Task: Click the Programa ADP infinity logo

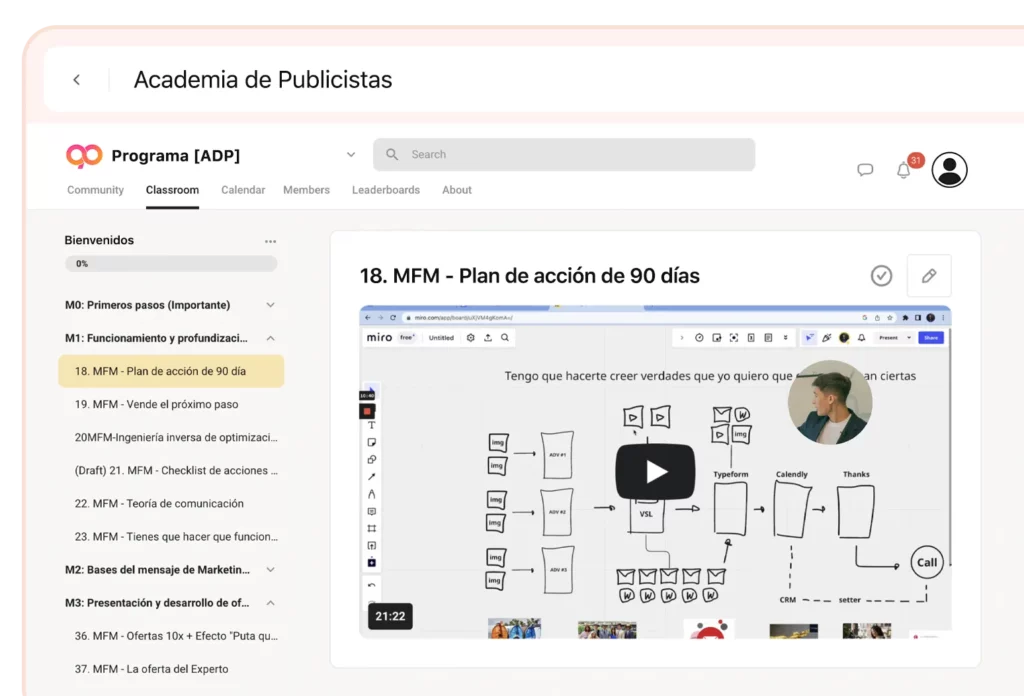Action: (x=84, y=156)
